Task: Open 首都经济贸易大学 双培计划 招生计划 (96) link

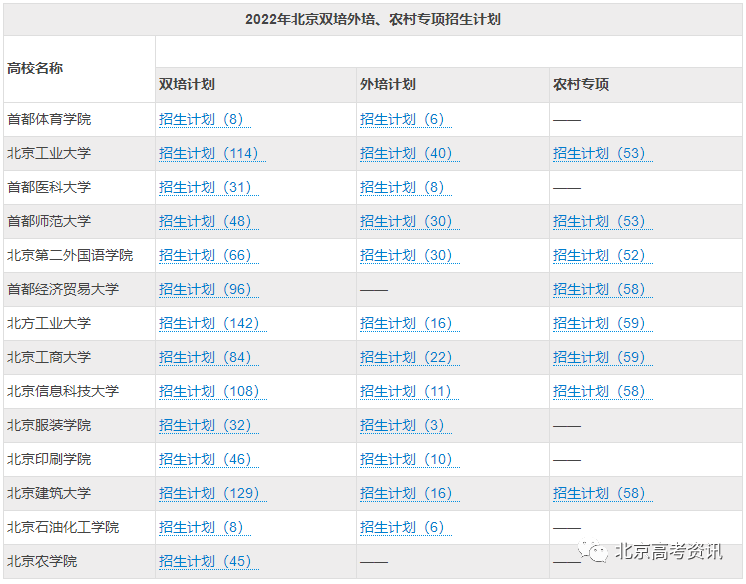Action: click(205, 290)
